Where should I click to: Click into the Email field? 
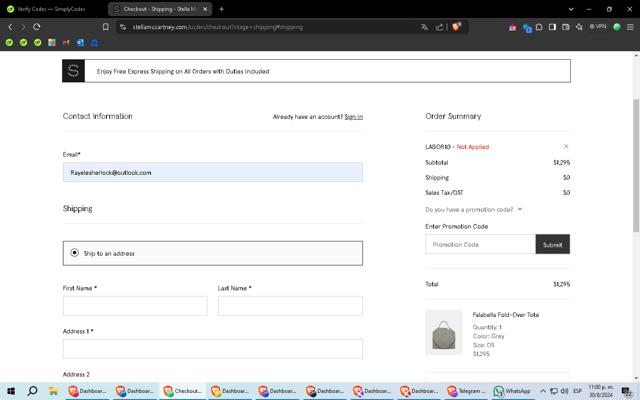[213, 172]
